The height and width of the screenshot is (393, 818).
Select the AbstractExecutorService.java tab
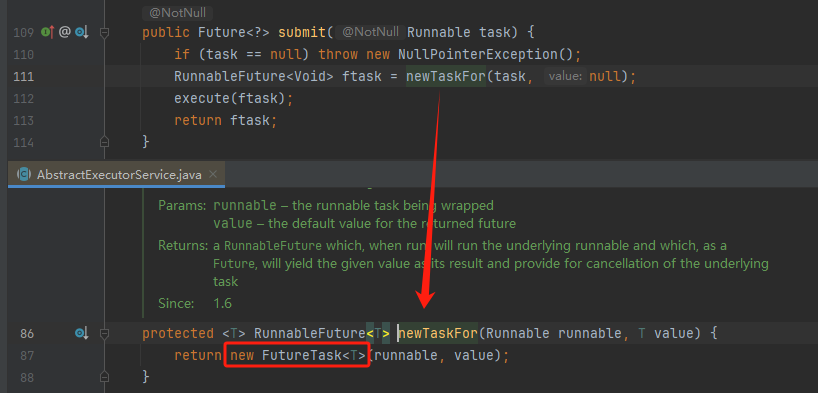pos(117,174)
